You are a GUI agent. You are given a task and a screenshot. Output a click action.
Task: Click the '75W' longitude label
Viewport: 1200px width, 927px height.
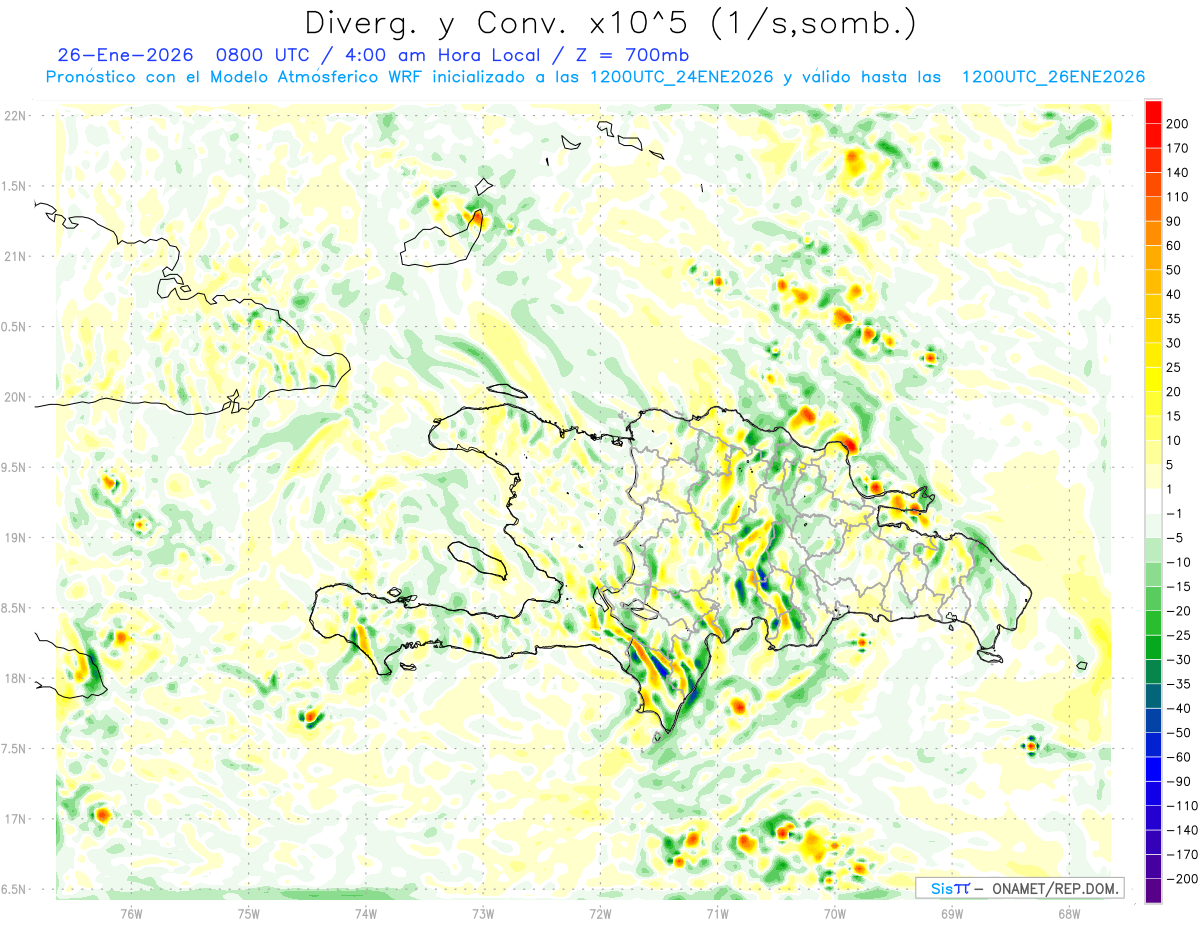248,912
